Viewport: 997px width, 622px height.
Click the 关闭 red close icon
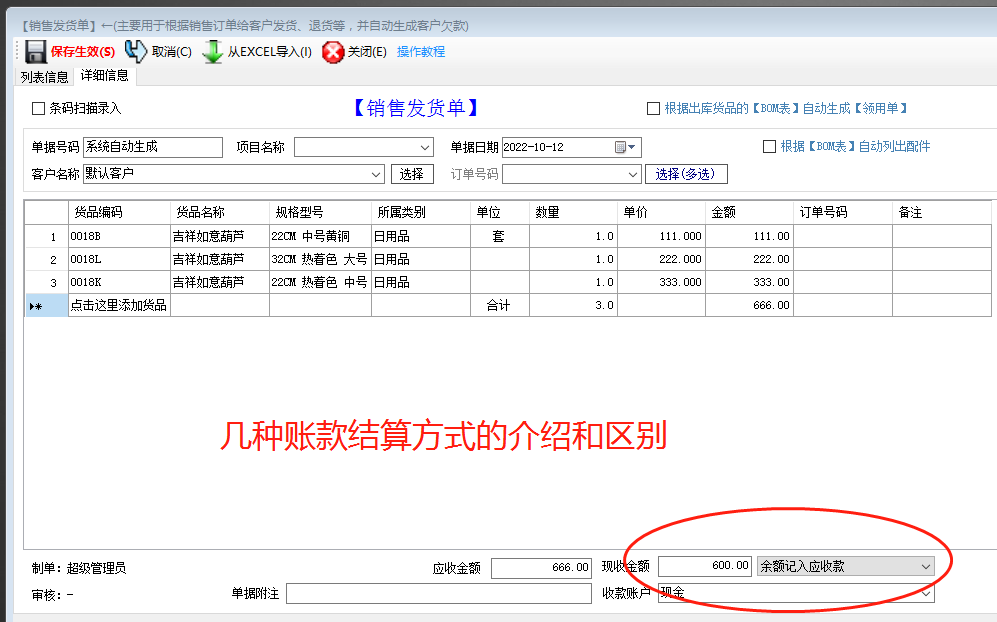click(332, 51)
